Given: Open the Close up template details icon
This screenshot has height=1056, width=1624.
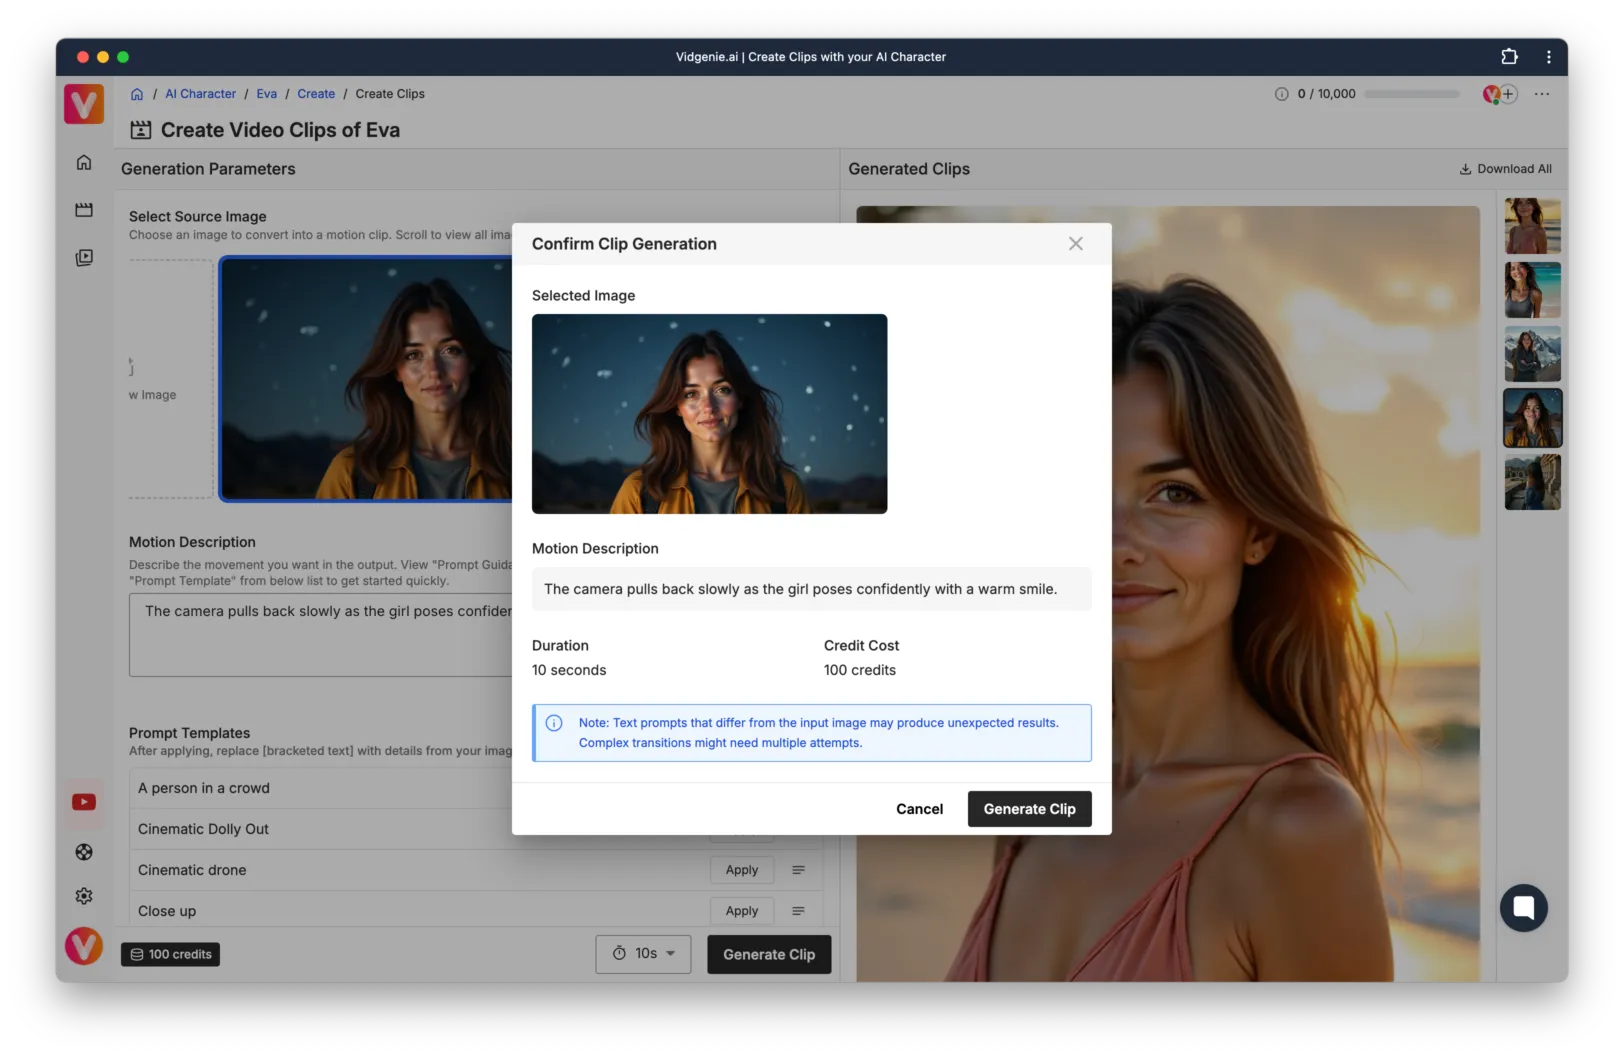Looking at the screenshot, I should point(798,911).
